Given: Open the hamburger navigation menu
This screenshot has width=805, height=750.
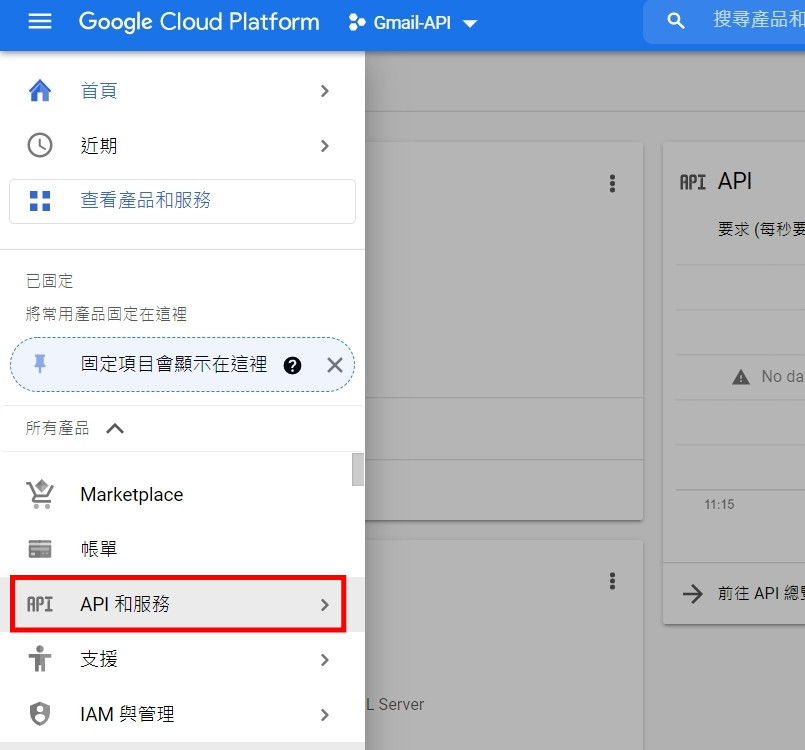Looking at the screenshot, I should 40,22.
